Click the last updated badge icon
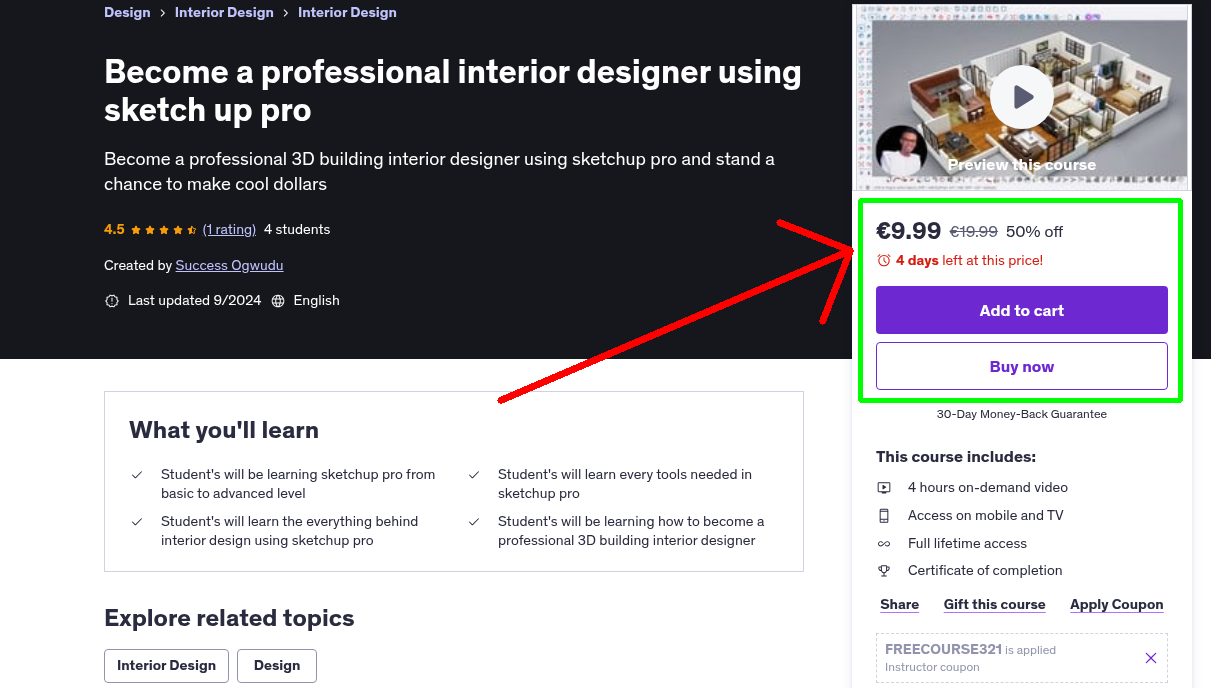Screen dimensions: 1211x688 112,301
